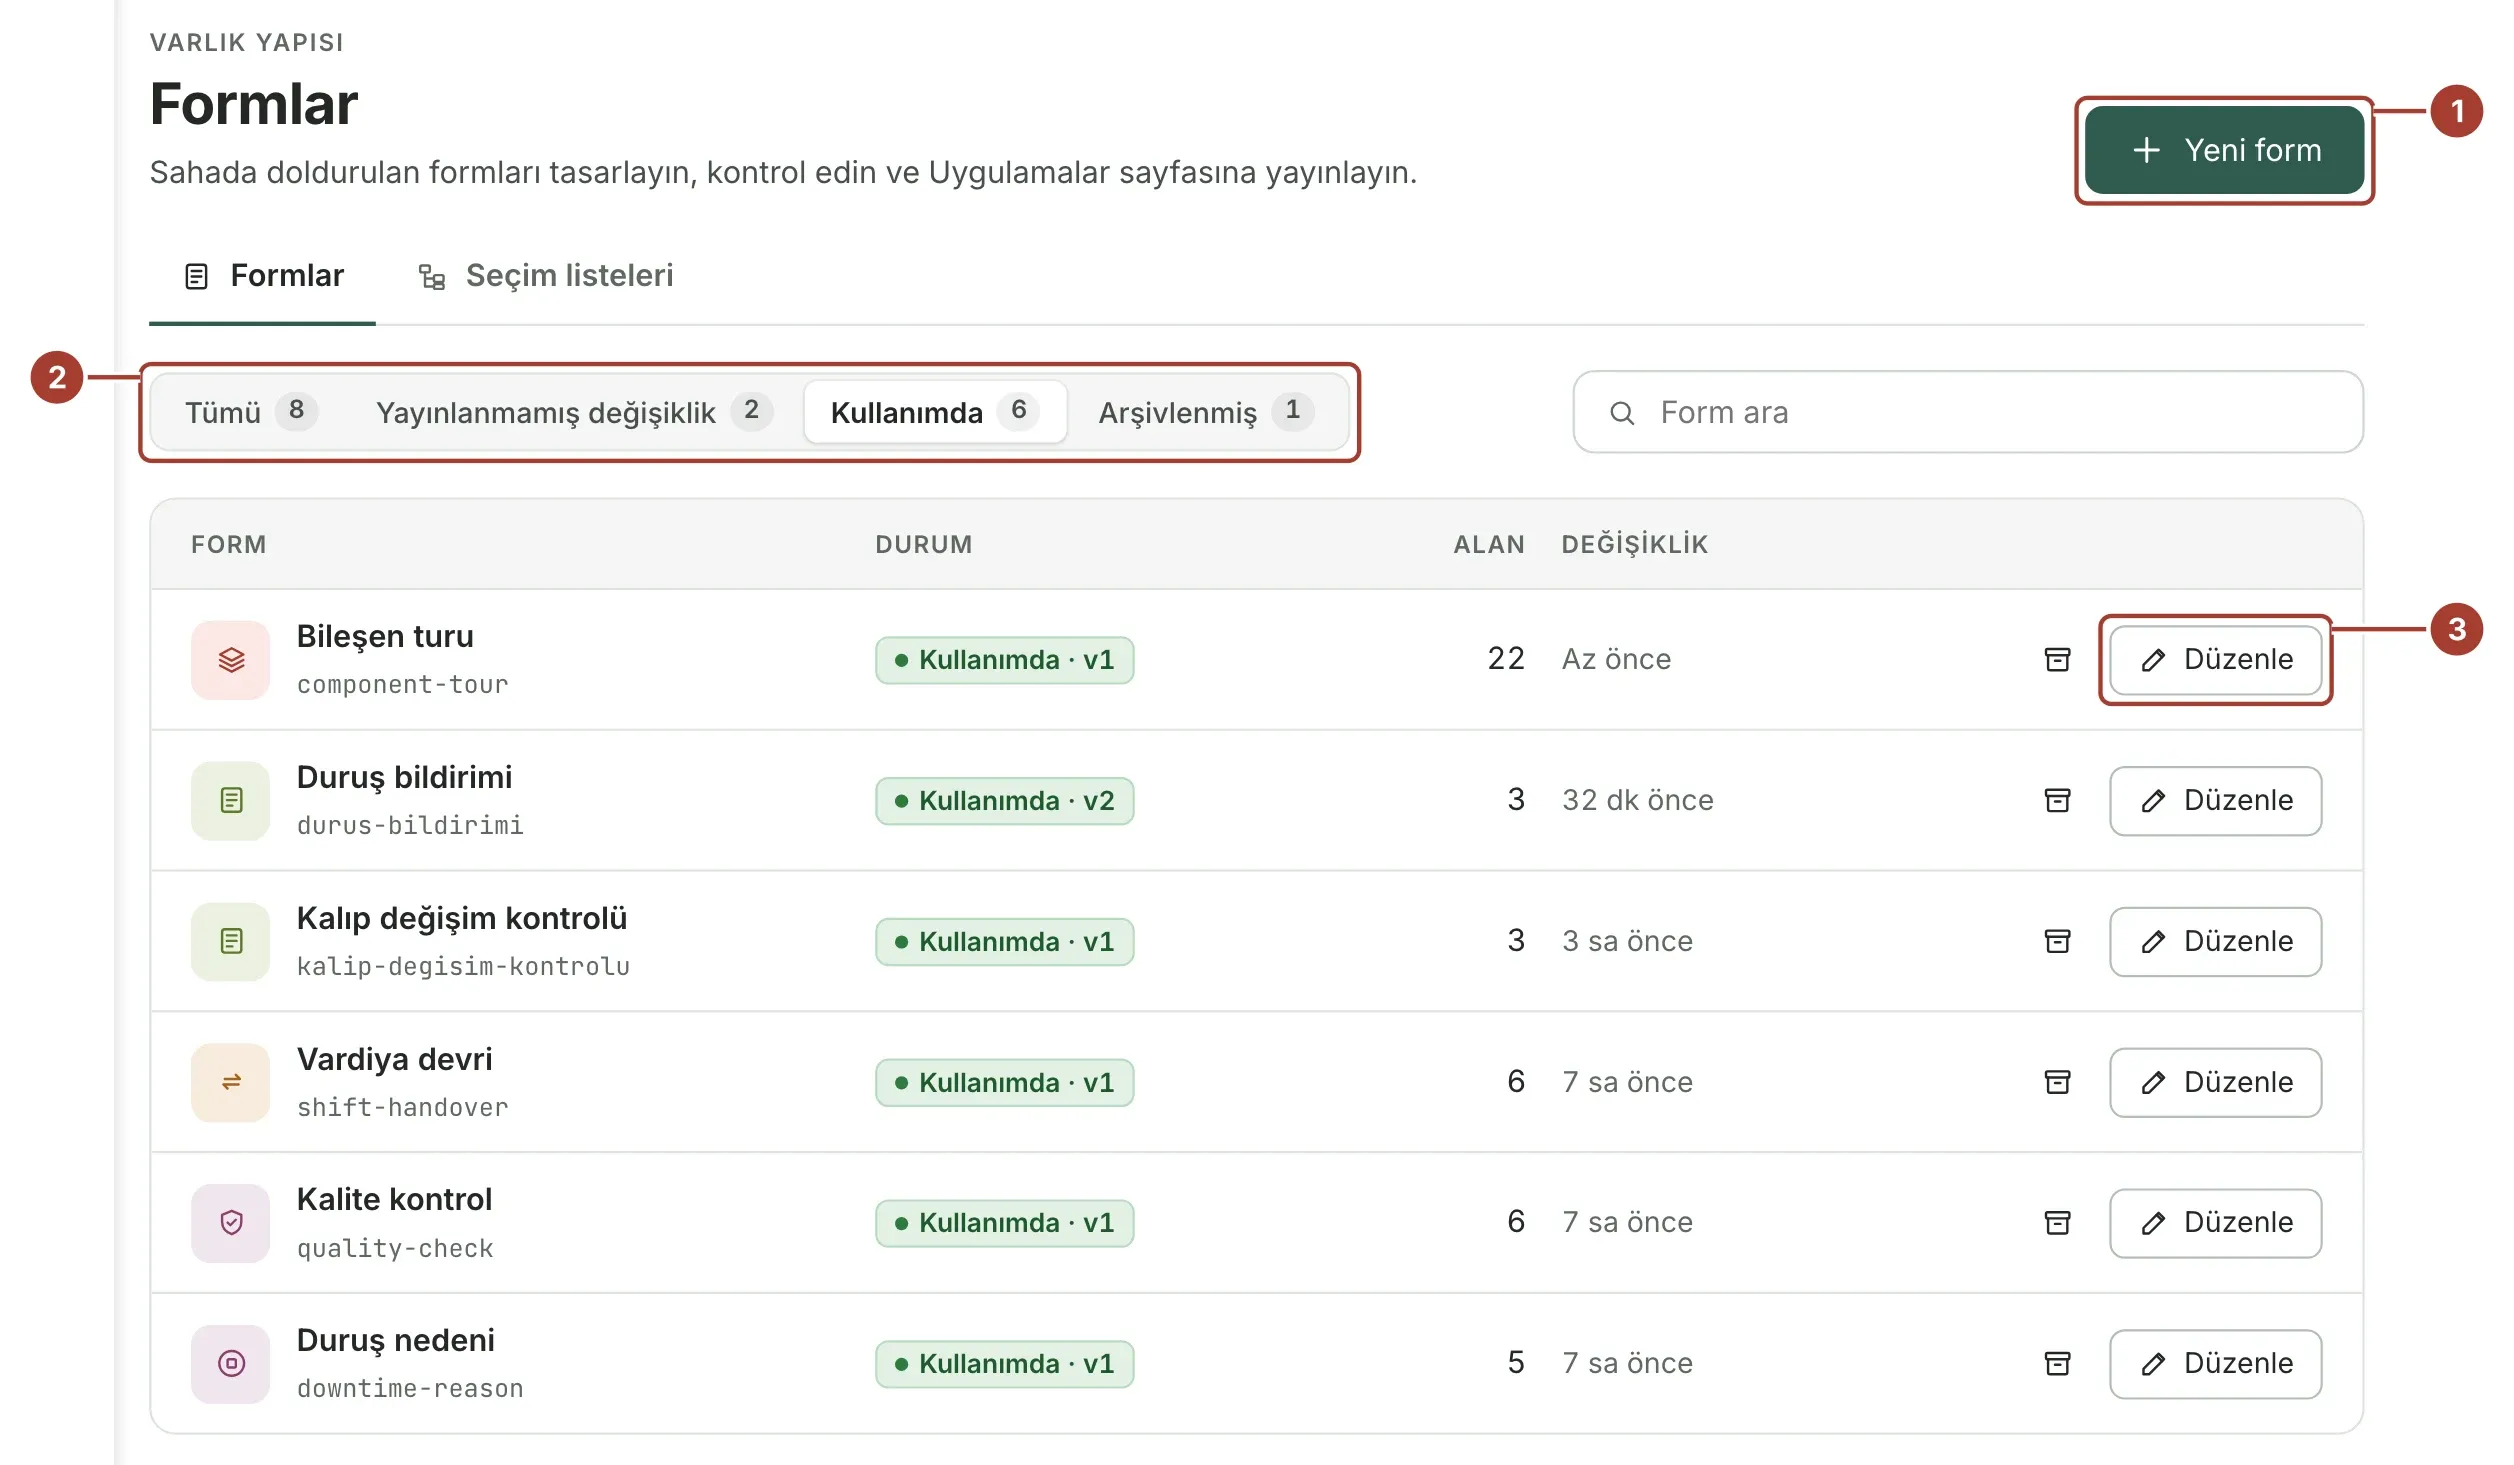Select the Kullanımda filter

tap(935, 412)
